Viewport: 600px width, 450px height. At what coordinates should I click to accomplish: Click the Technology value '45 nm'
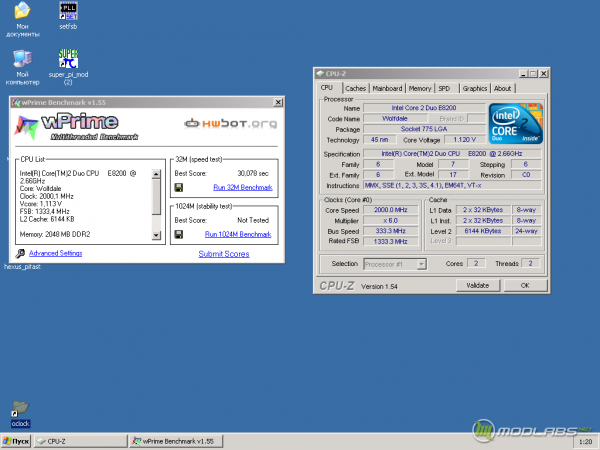tap(379, 140)
